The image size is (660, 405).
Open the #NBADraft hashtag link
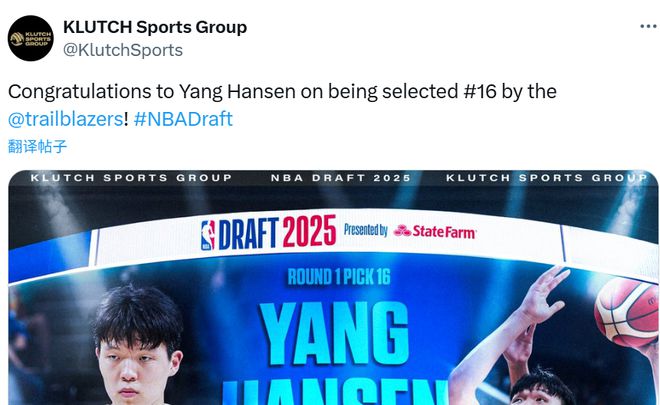(183, 119)
